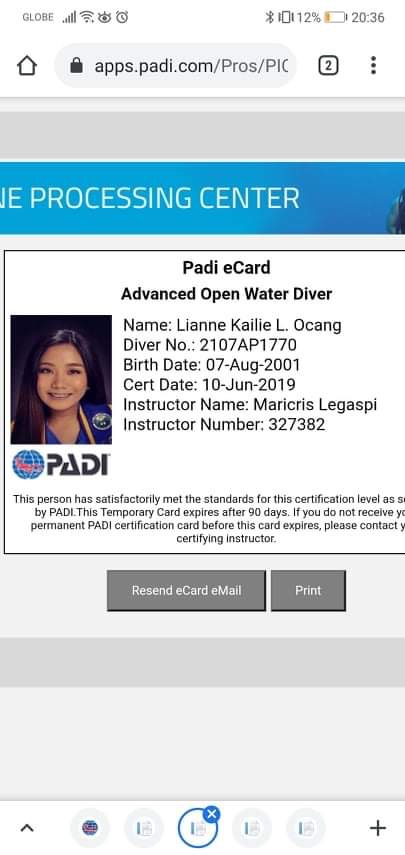Click the Processing Center blue banner
Viewport: 405px width, 855px height.
click(x=202, y=198)
